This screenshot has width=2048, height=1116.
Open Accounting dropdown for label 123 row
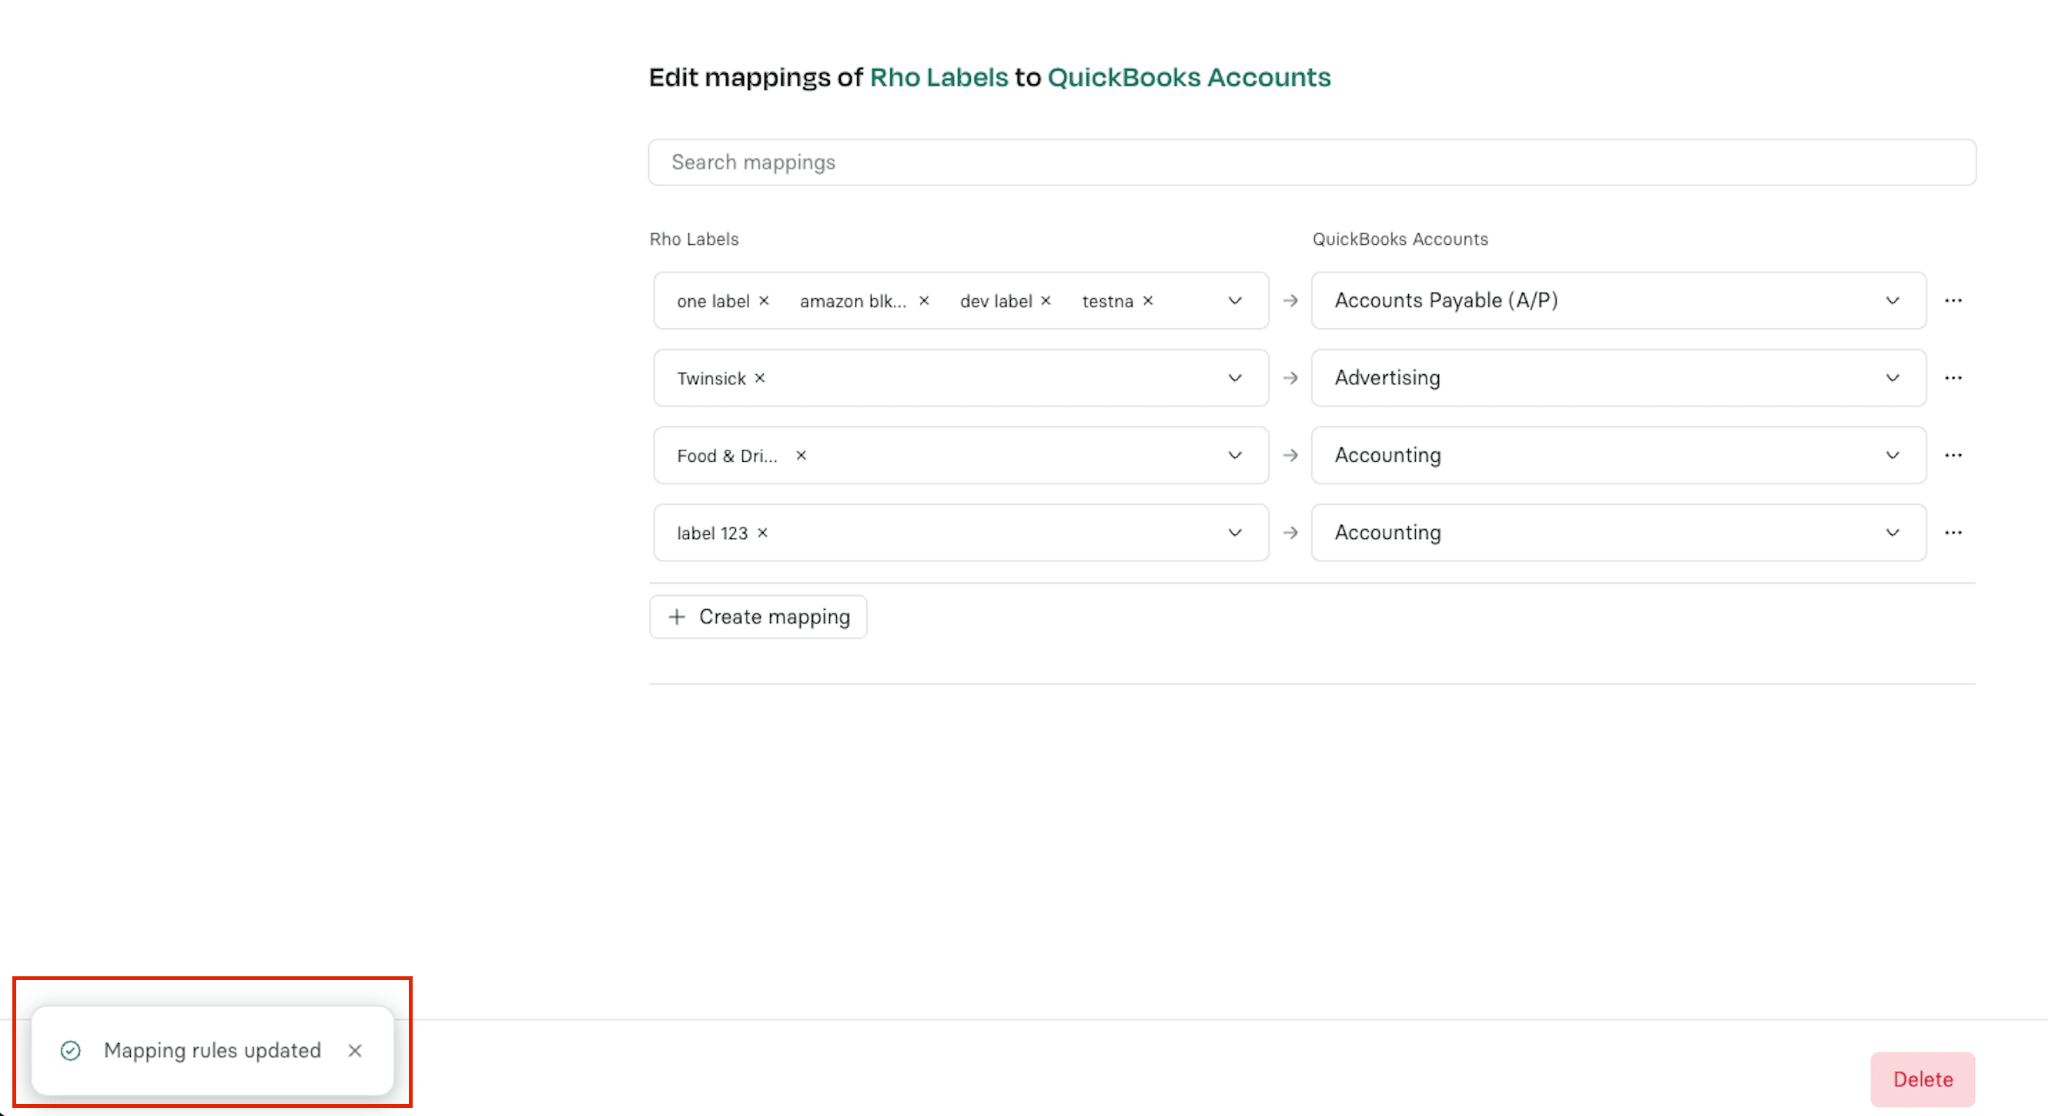point(1618,533)
